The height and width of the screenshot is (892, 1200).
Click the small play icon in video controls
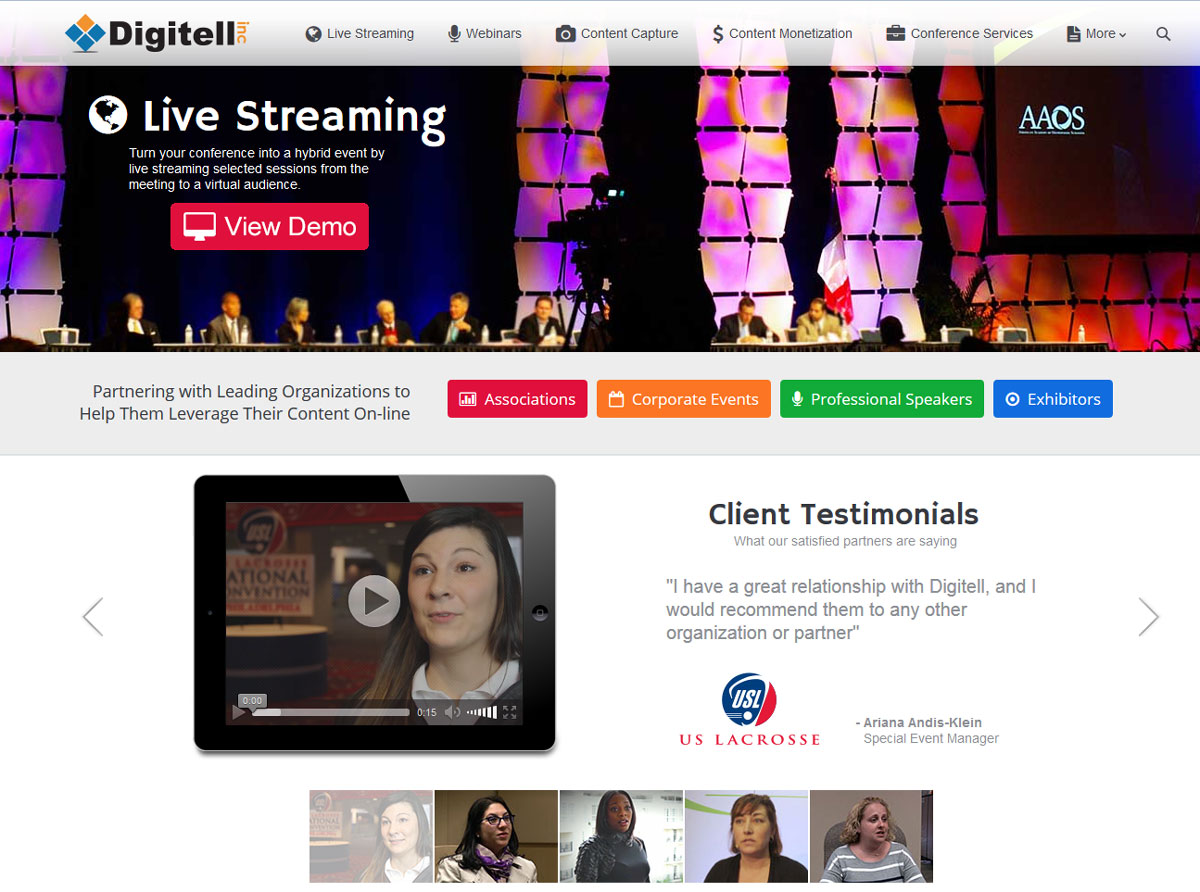239,712
